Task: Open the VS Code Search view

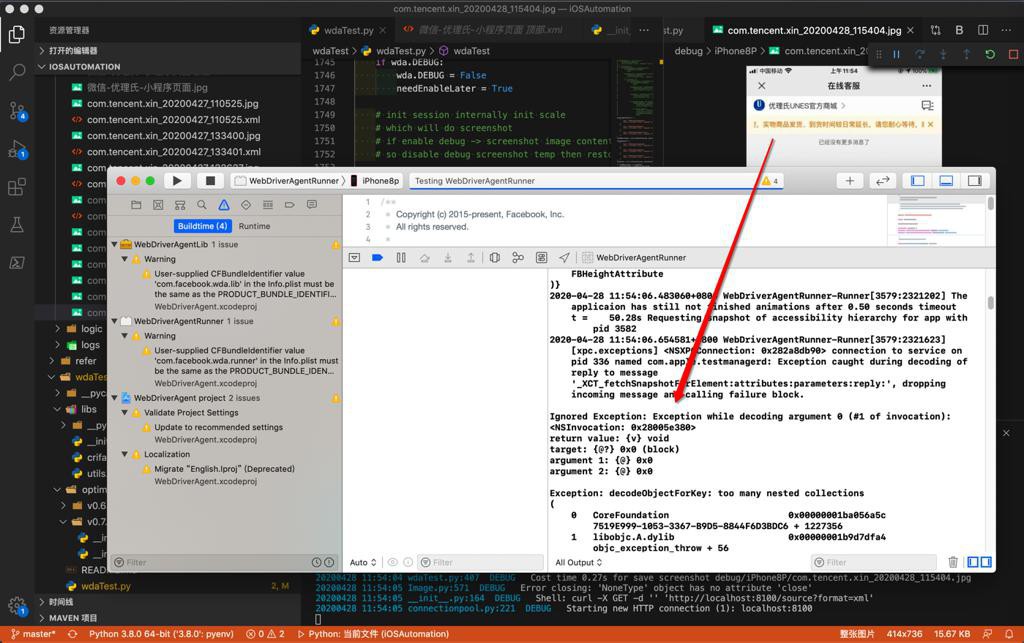Action: [17, 72]
